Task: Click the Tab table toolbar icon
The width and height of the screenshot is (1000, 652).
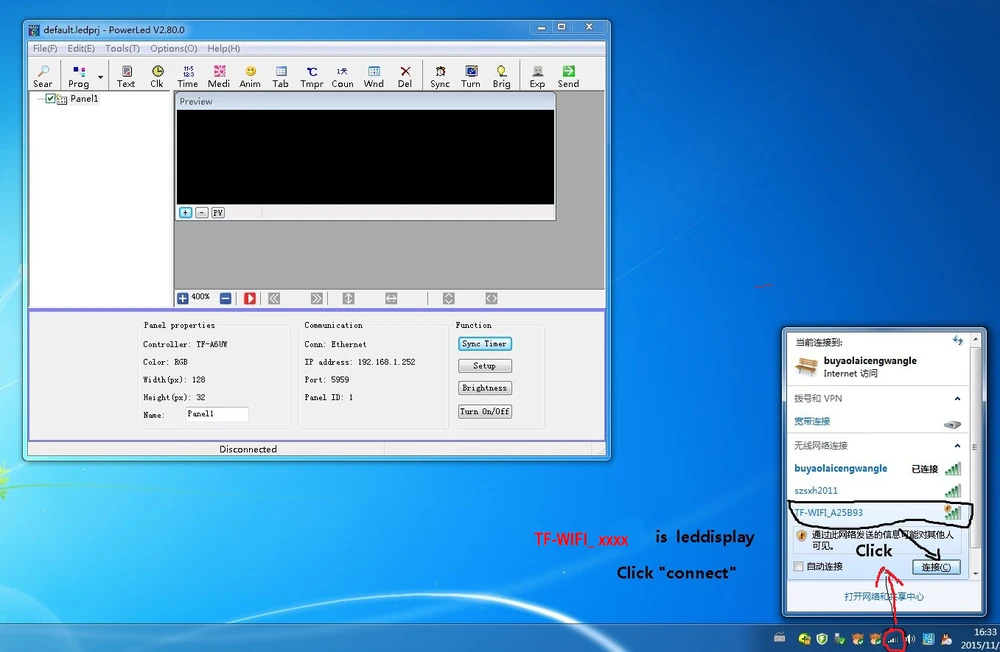Action: (281, 76)
